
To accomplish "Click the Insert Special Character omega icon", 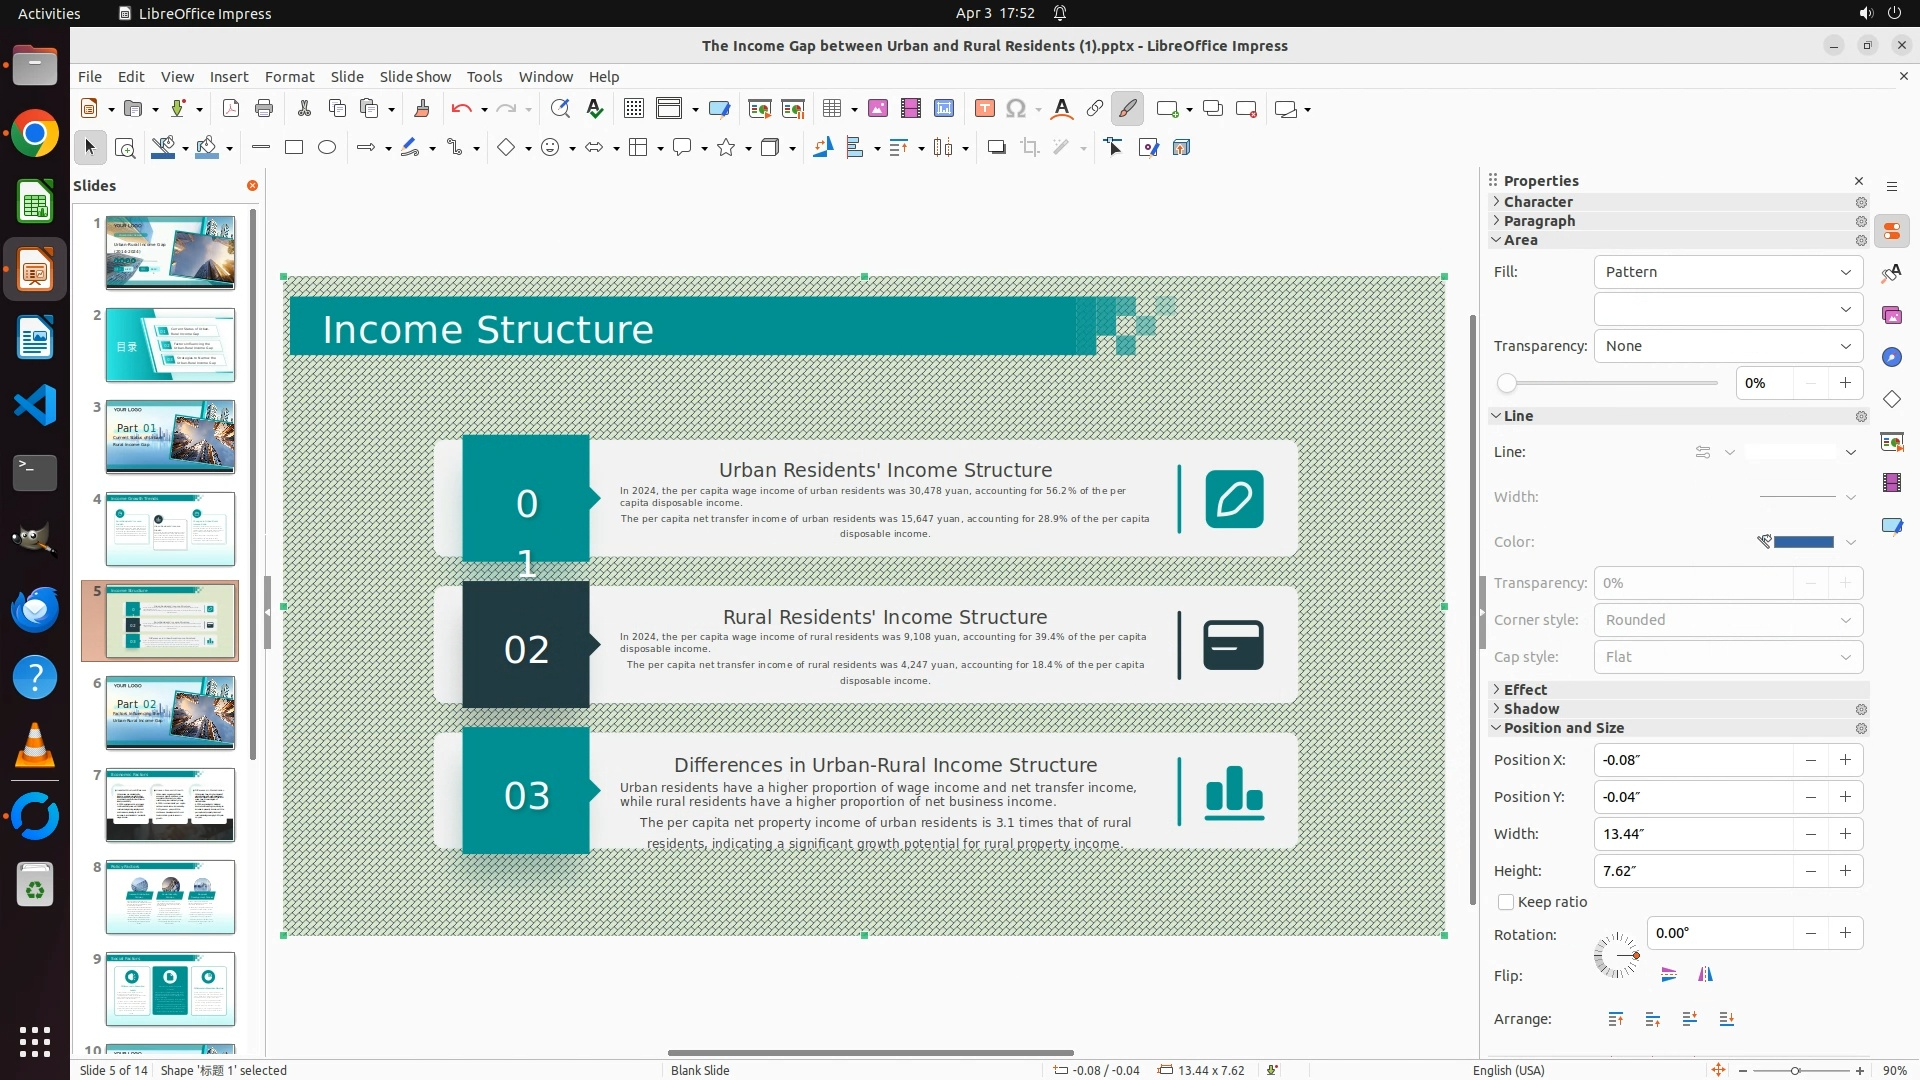I will coord(1016,109).
